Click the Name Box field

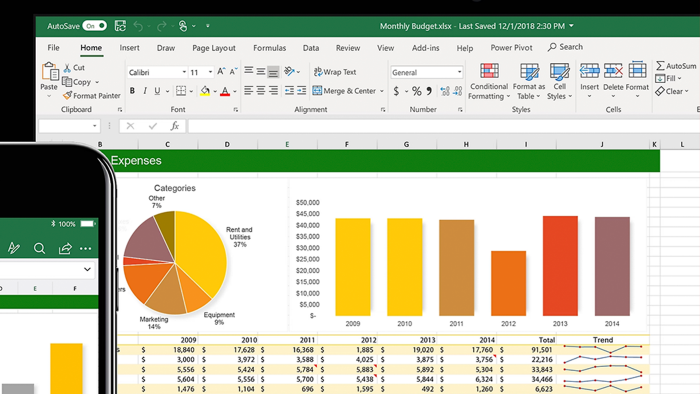tap(69, 126)
